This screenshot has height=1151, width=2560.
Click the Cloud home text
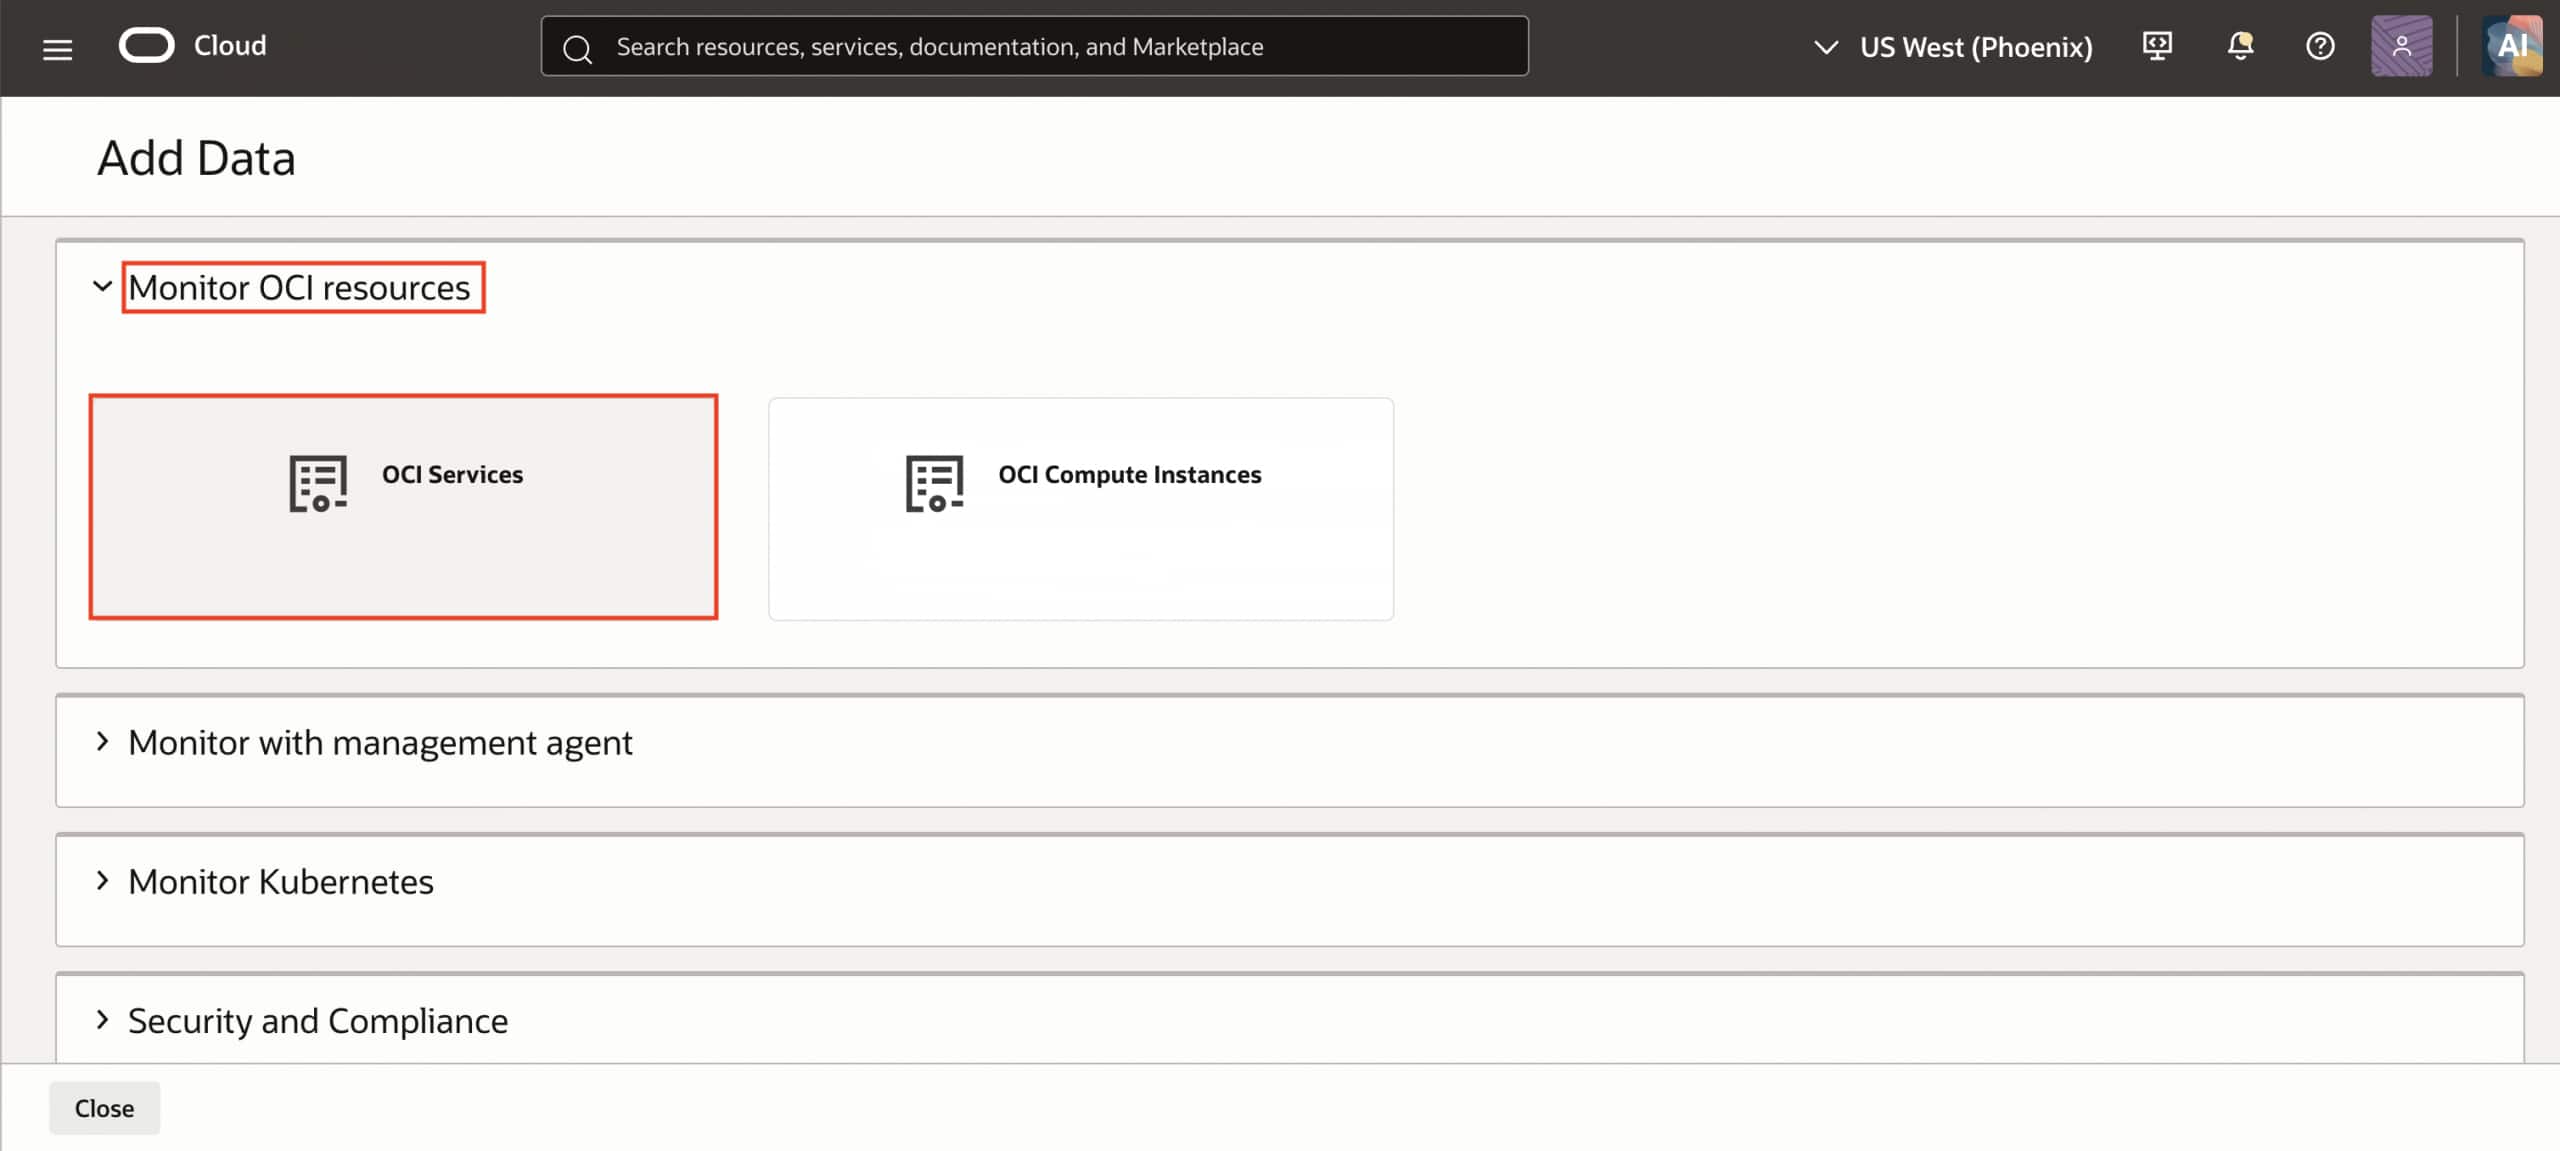point(230,46)
